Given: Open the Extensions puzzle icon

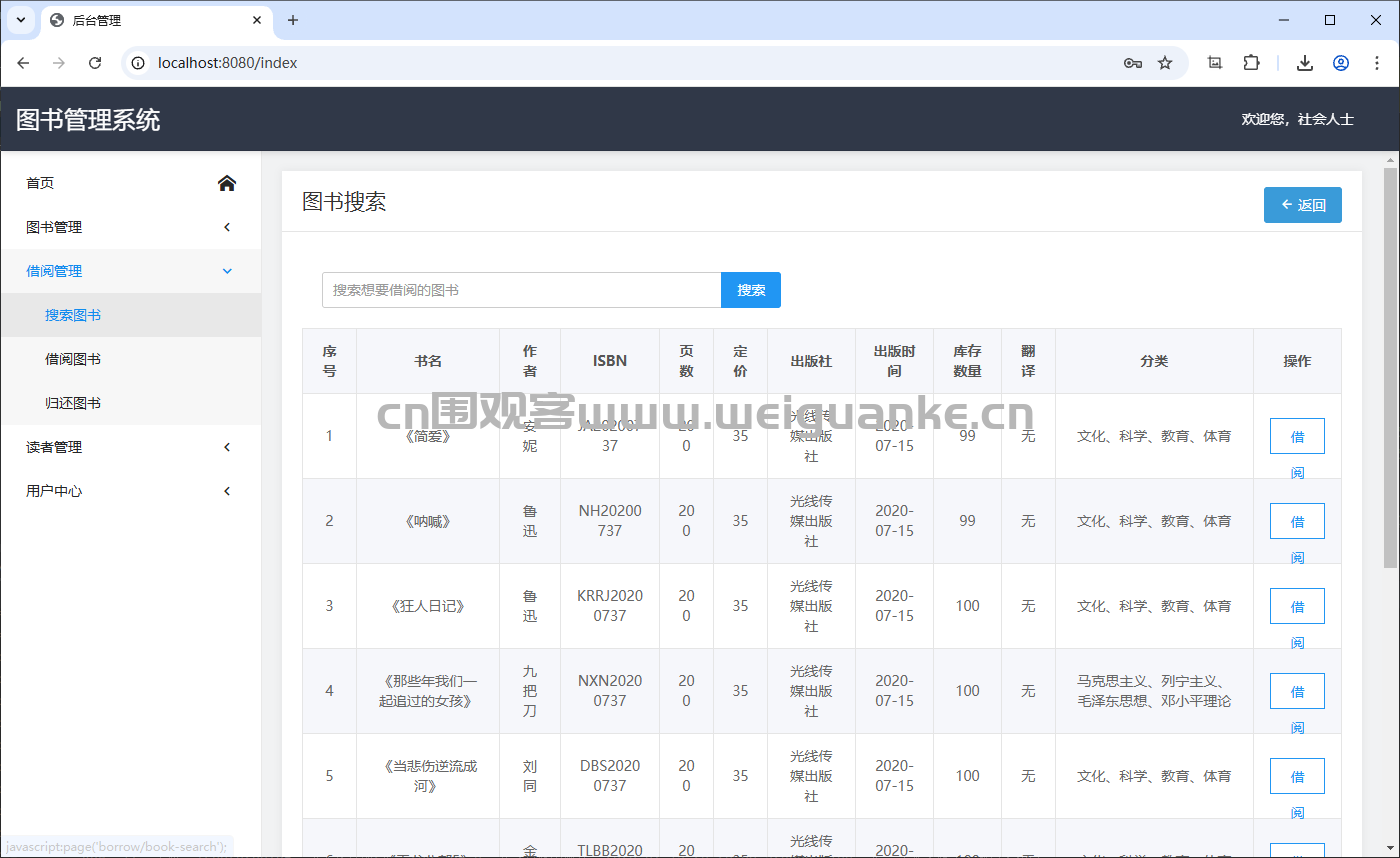Looking at the screenshot, I should tap(1251, 63).
